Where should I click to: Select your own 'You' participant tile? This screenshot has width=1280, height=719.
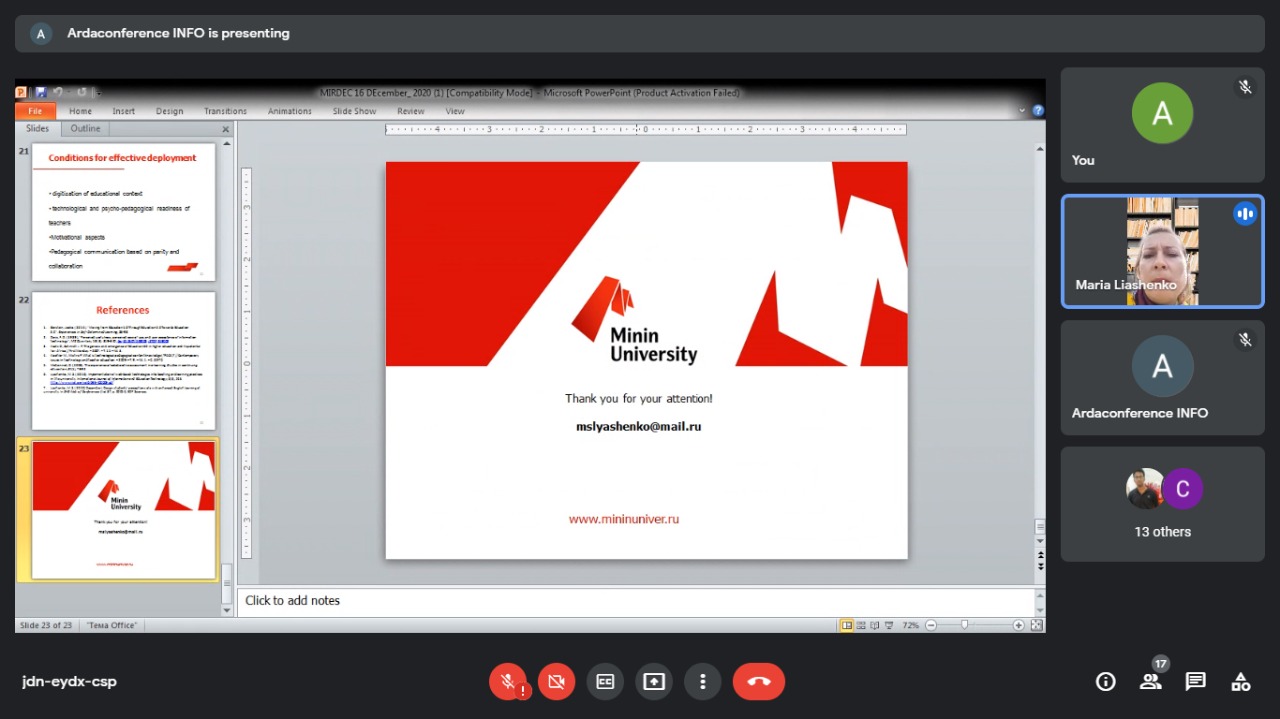tap(1162, 125)
